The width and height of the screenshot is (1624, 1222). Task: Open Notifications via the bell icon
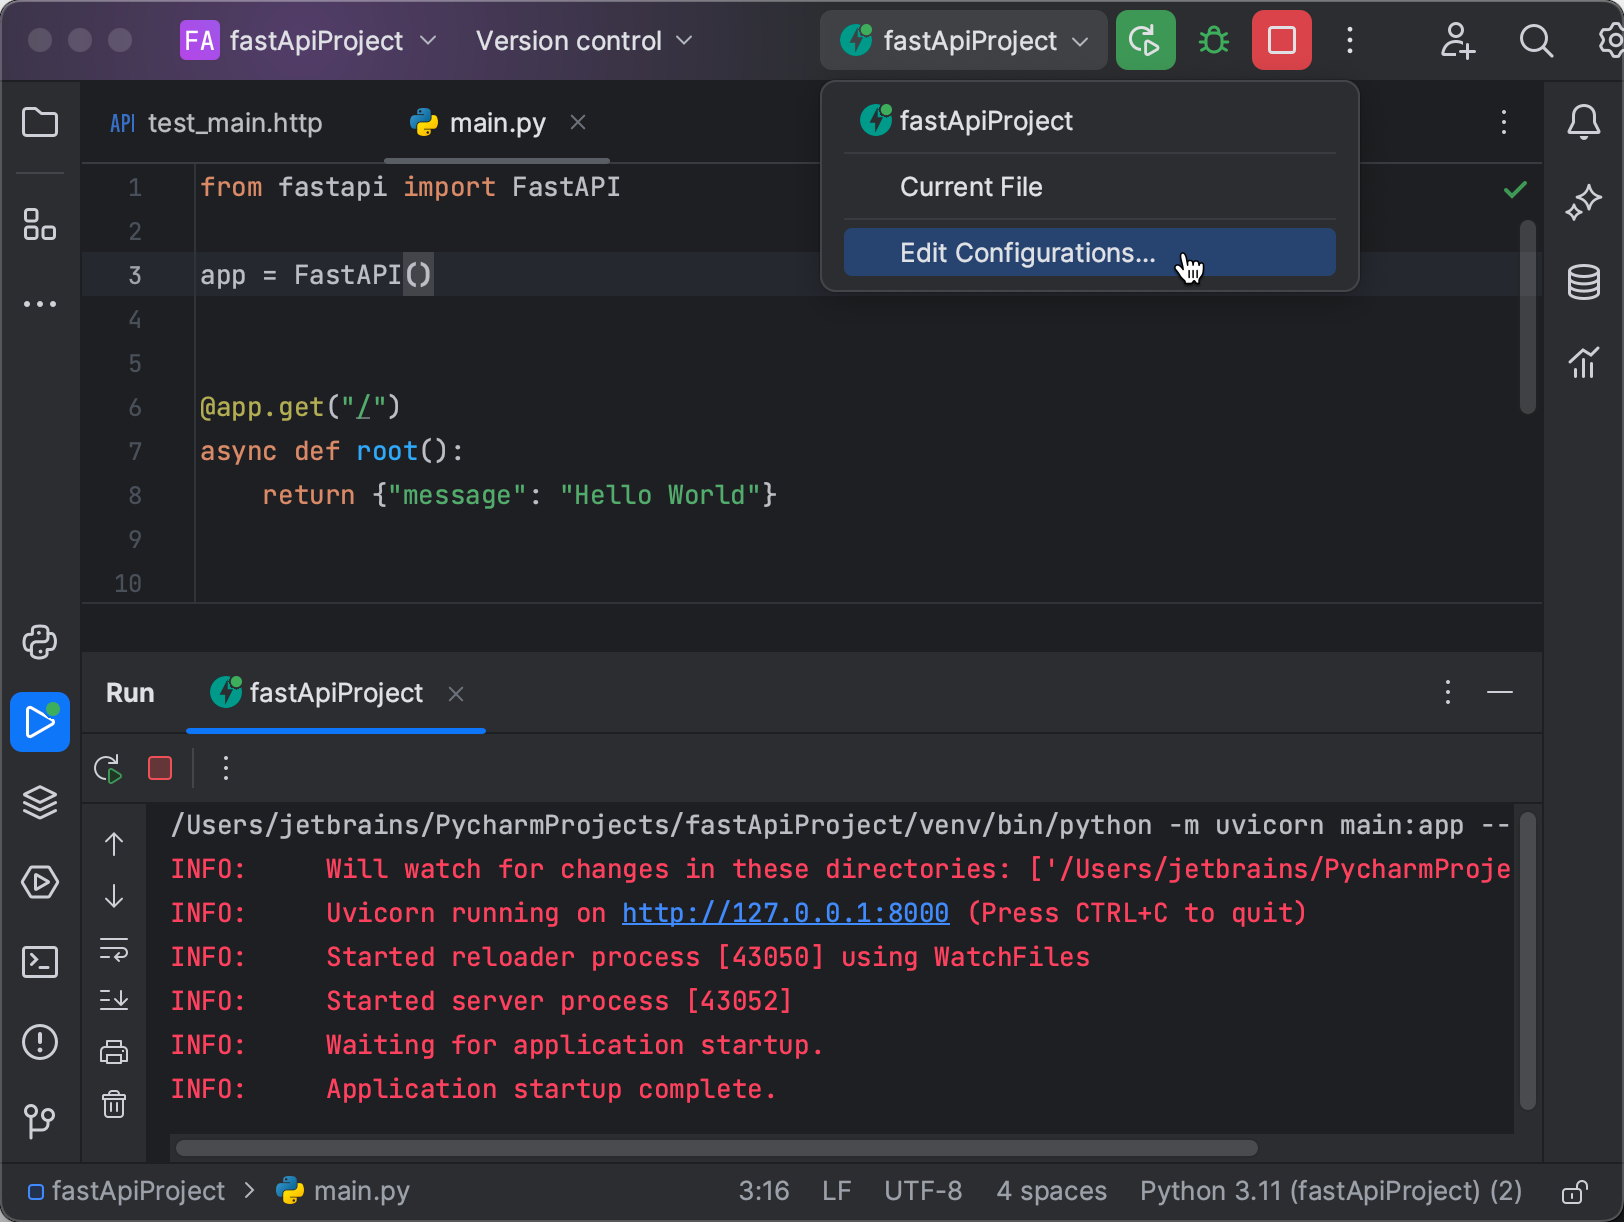[x=1583, y=122]
